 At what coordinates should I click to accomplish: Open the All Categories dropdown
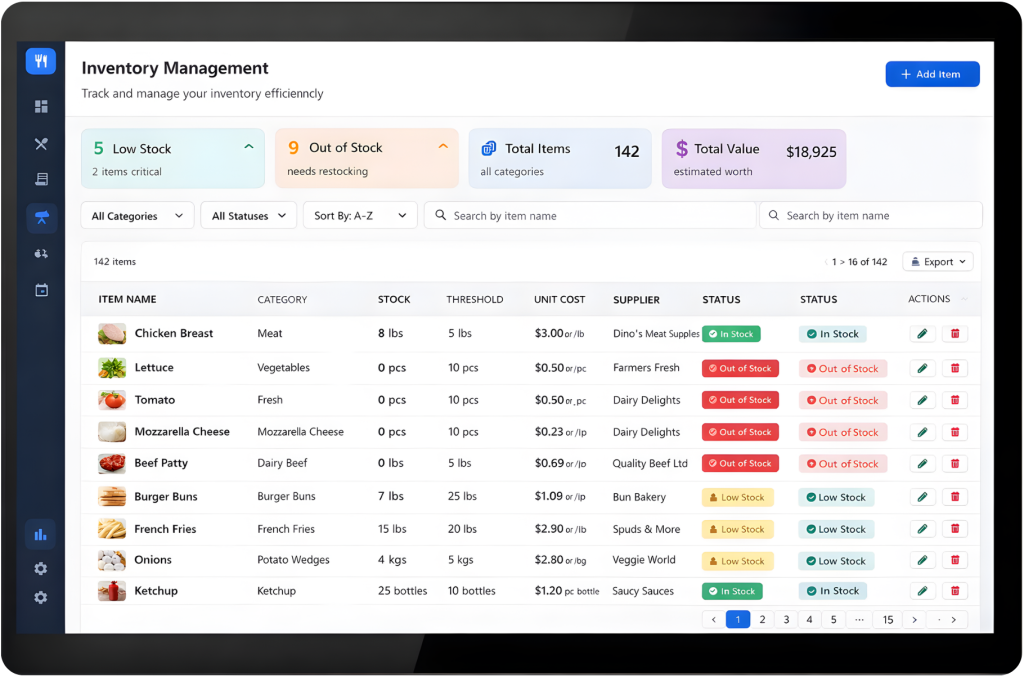pos(138,216)
